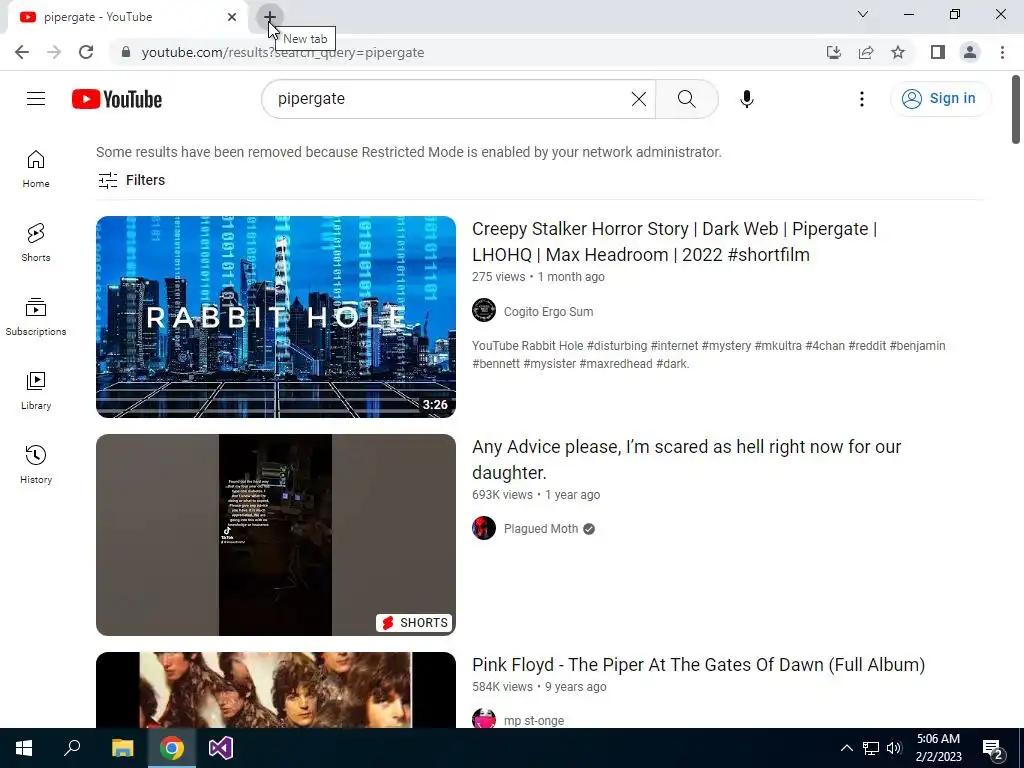Clear the search query

tap(639, 99)
